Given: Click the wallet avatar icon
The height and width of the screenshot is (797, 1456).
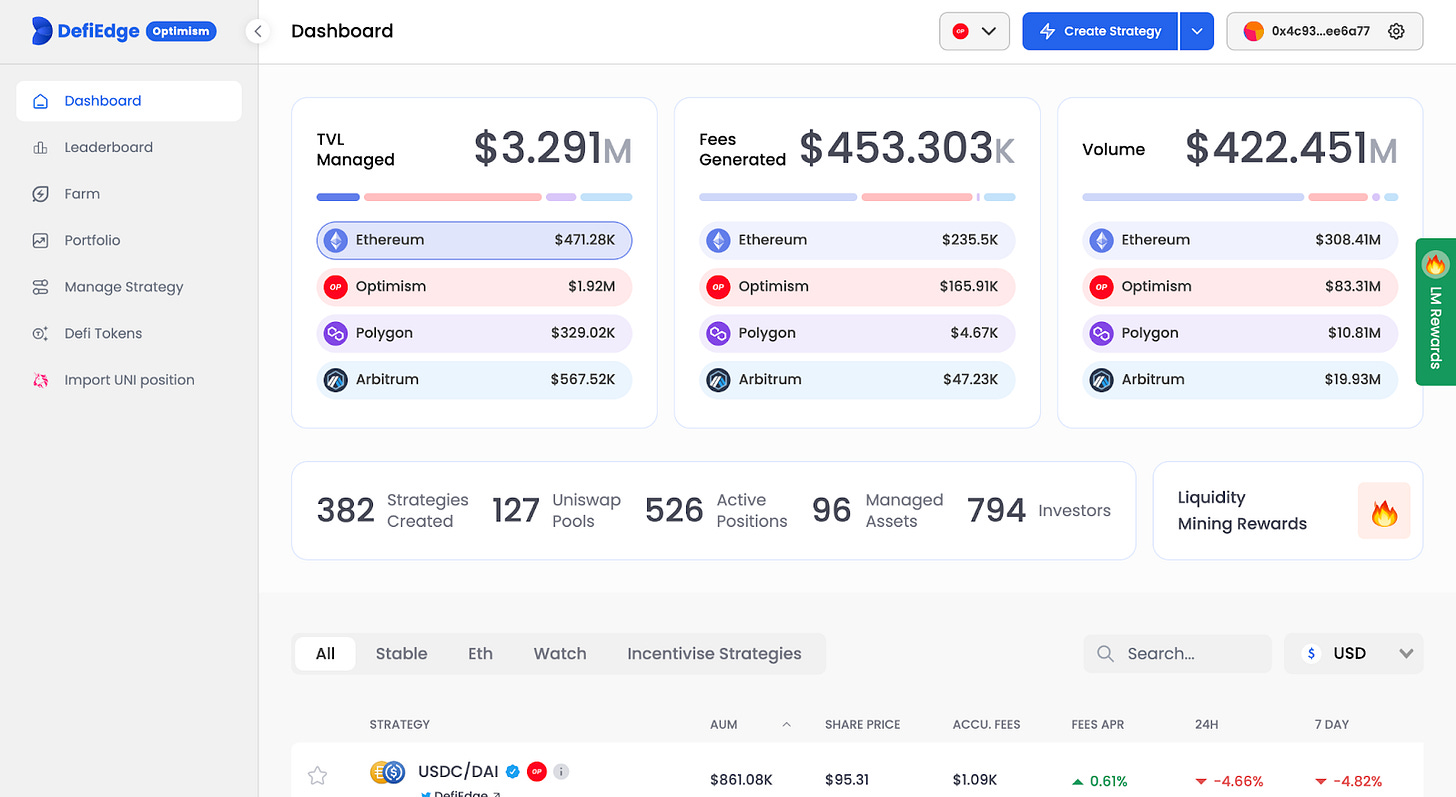Looking at the screenshot, I should pyautogui.click(x=1253, y=31).
